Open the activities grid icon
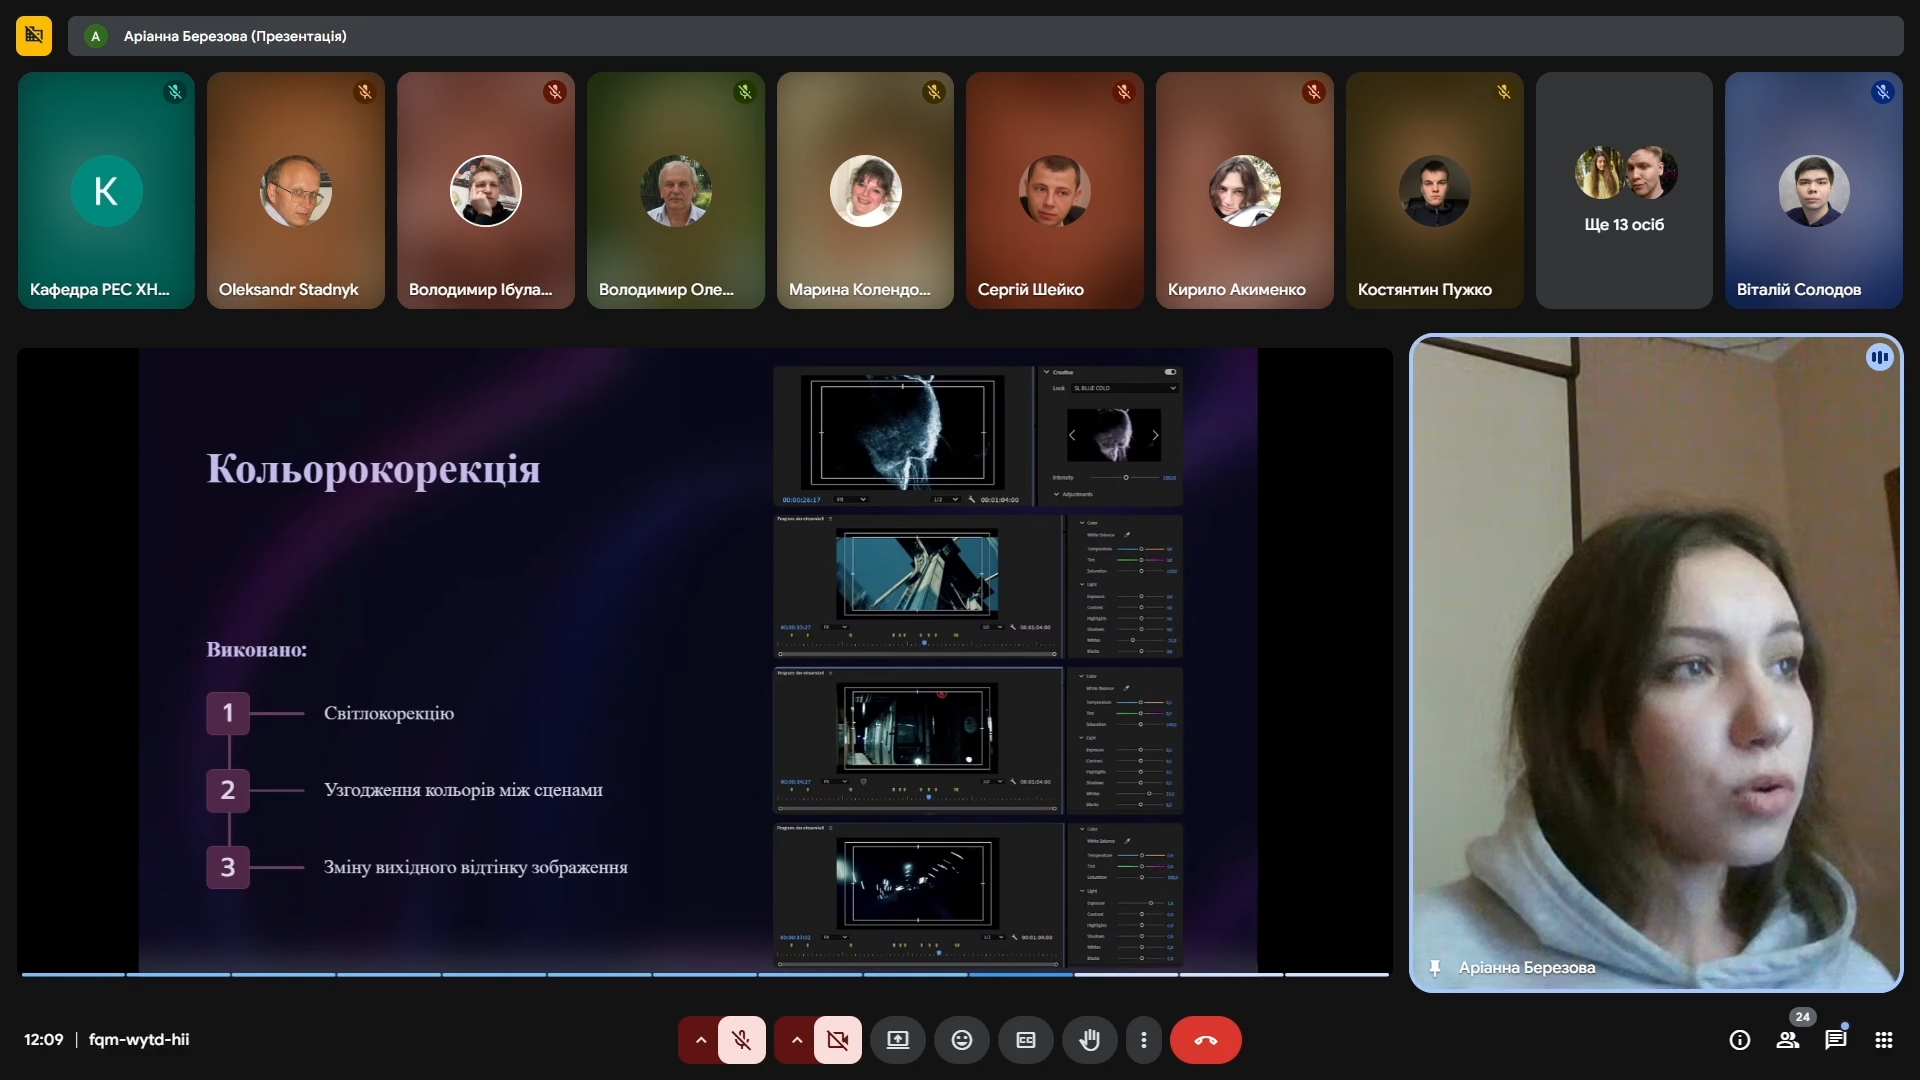Viewport: 1920px width, 1080px height. (1883, 1040)
